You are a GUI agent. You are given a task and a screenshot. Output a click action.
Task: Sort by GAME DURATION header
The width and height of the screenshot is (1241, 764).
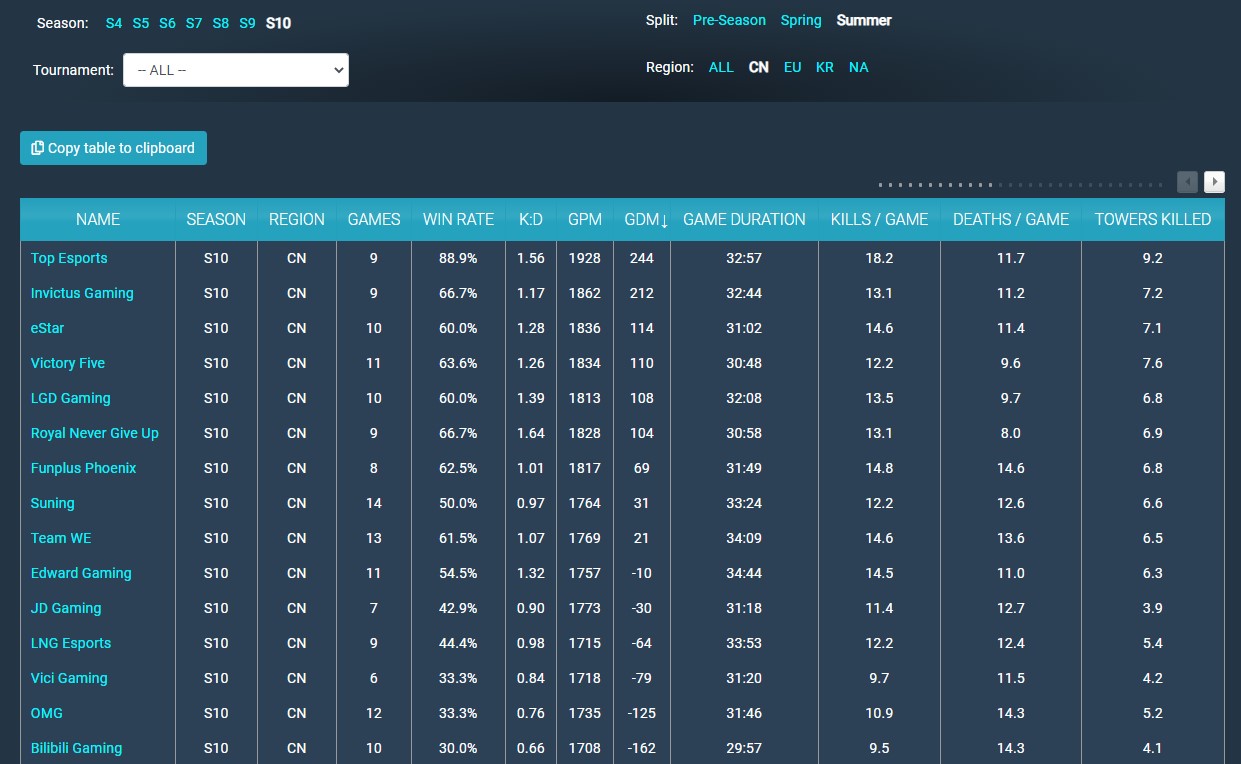tap(744, 219)
